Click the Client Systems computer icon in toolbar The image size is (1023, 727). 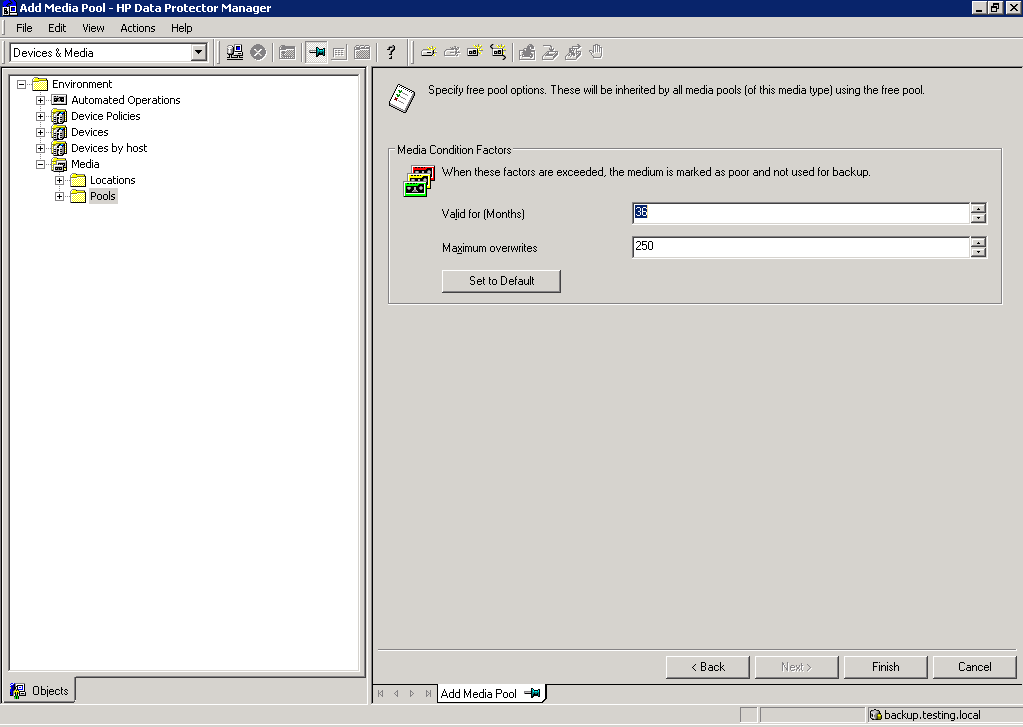pyautogui.click(x=235, y=52)
